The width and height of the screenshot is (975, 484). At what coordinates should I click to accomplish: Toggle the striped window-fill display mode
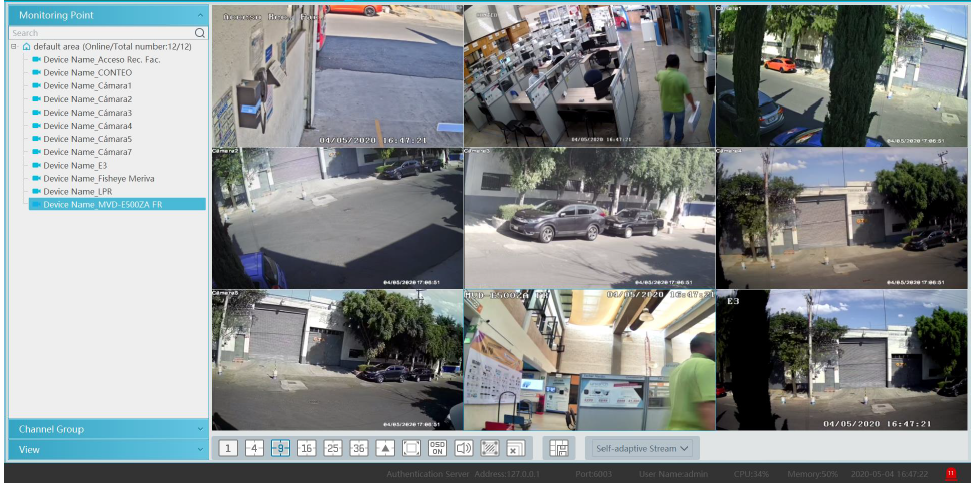489,448
